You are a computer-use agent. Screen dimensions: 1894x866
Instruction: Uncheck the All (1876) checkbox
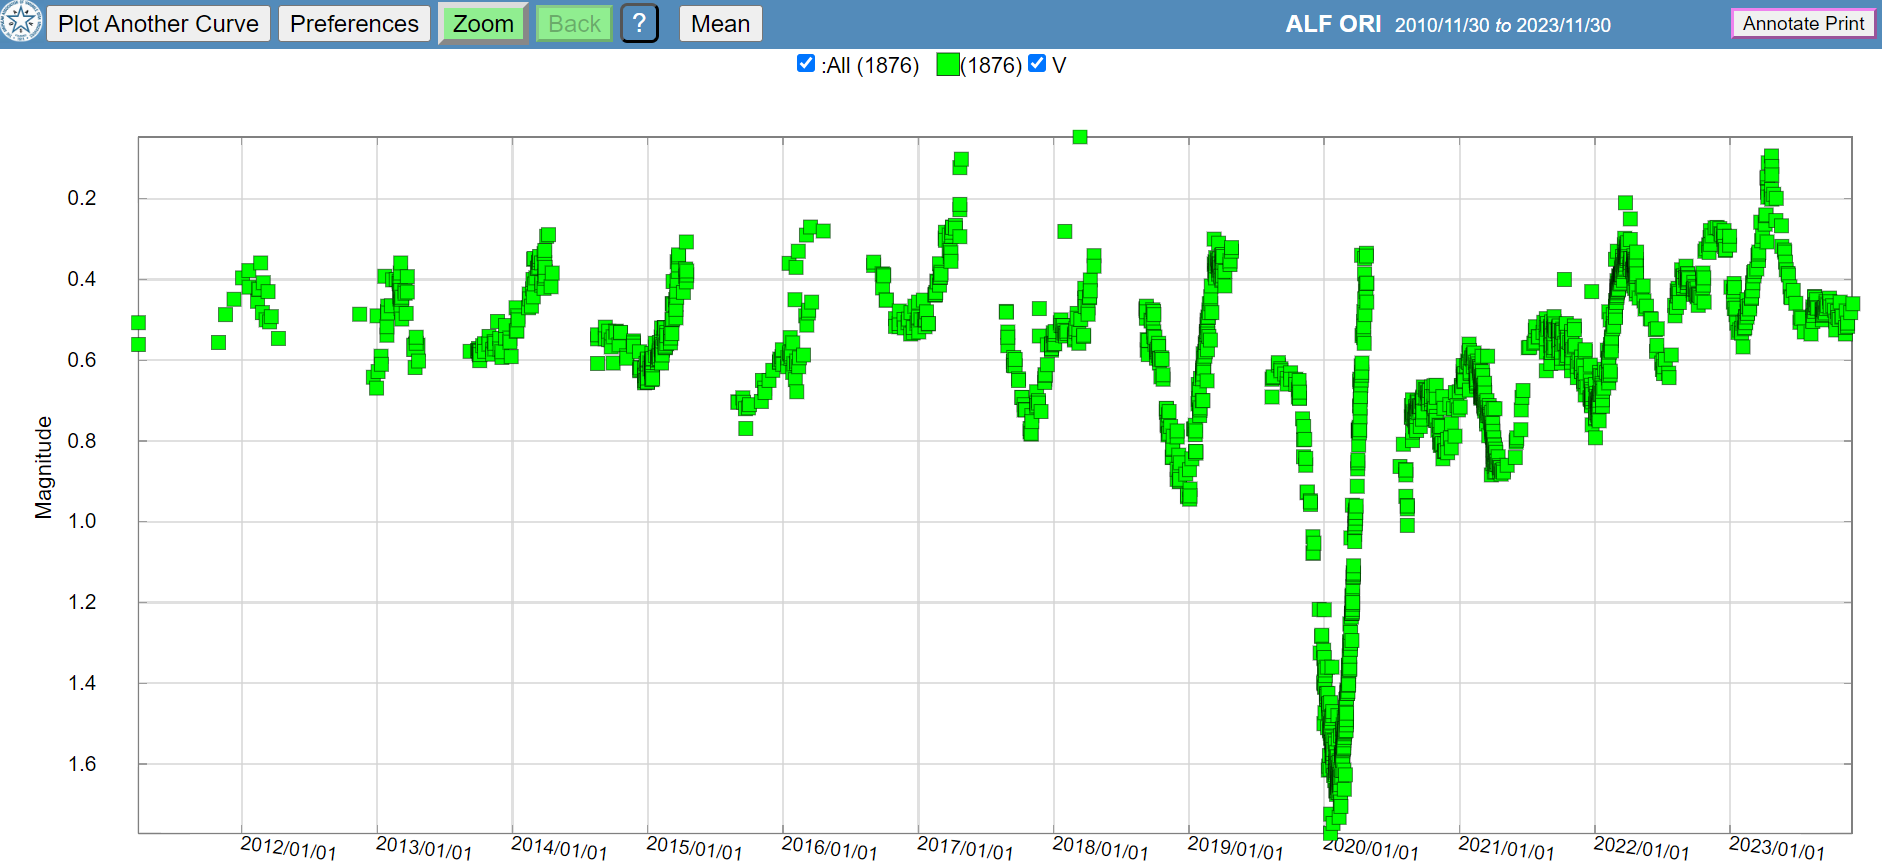[806, 64]
